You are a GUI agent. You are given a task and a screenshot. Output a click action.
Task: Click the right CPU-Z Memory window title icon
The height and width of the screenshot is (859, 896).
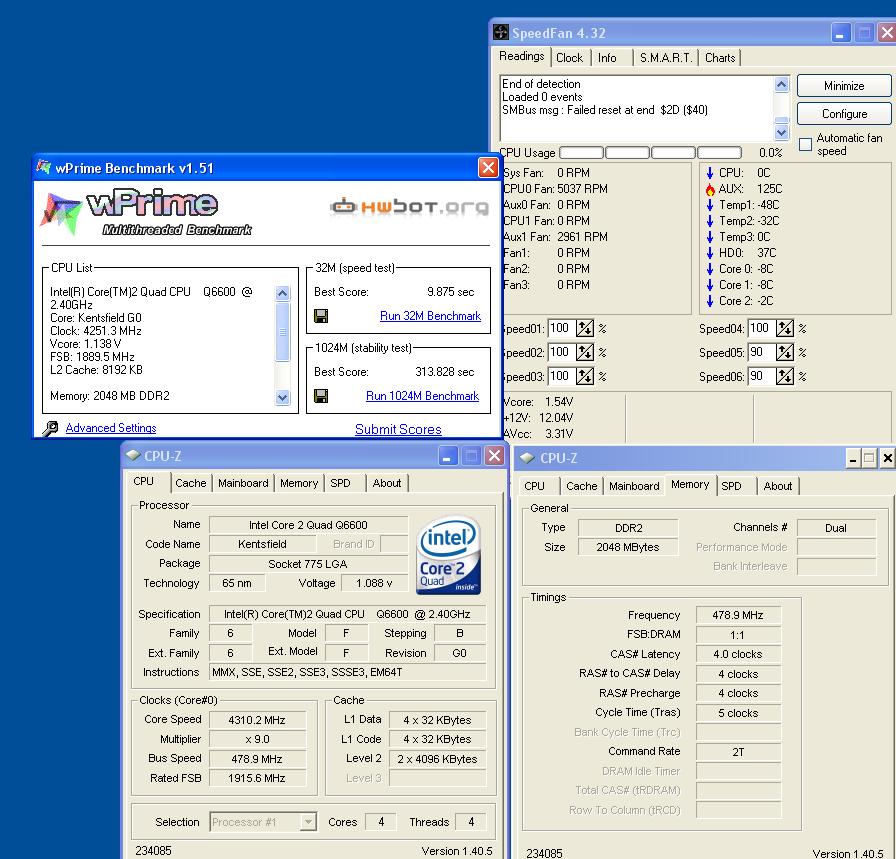point(527,458)
